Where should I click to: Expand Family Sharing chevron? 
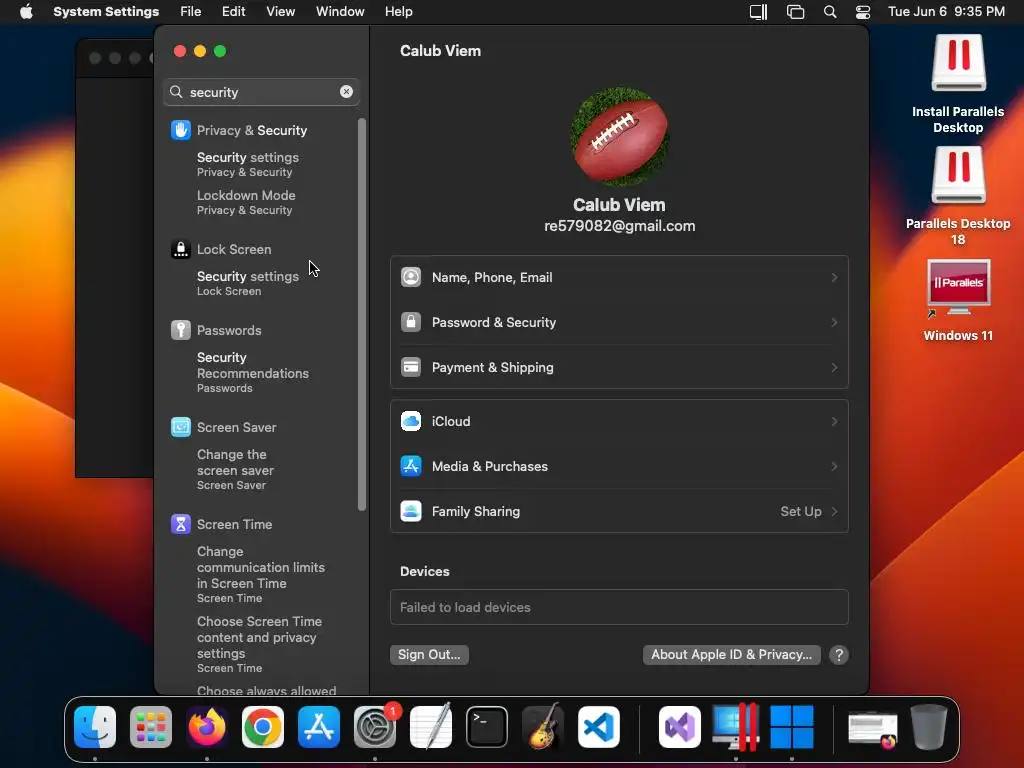[x=834, y=512]
